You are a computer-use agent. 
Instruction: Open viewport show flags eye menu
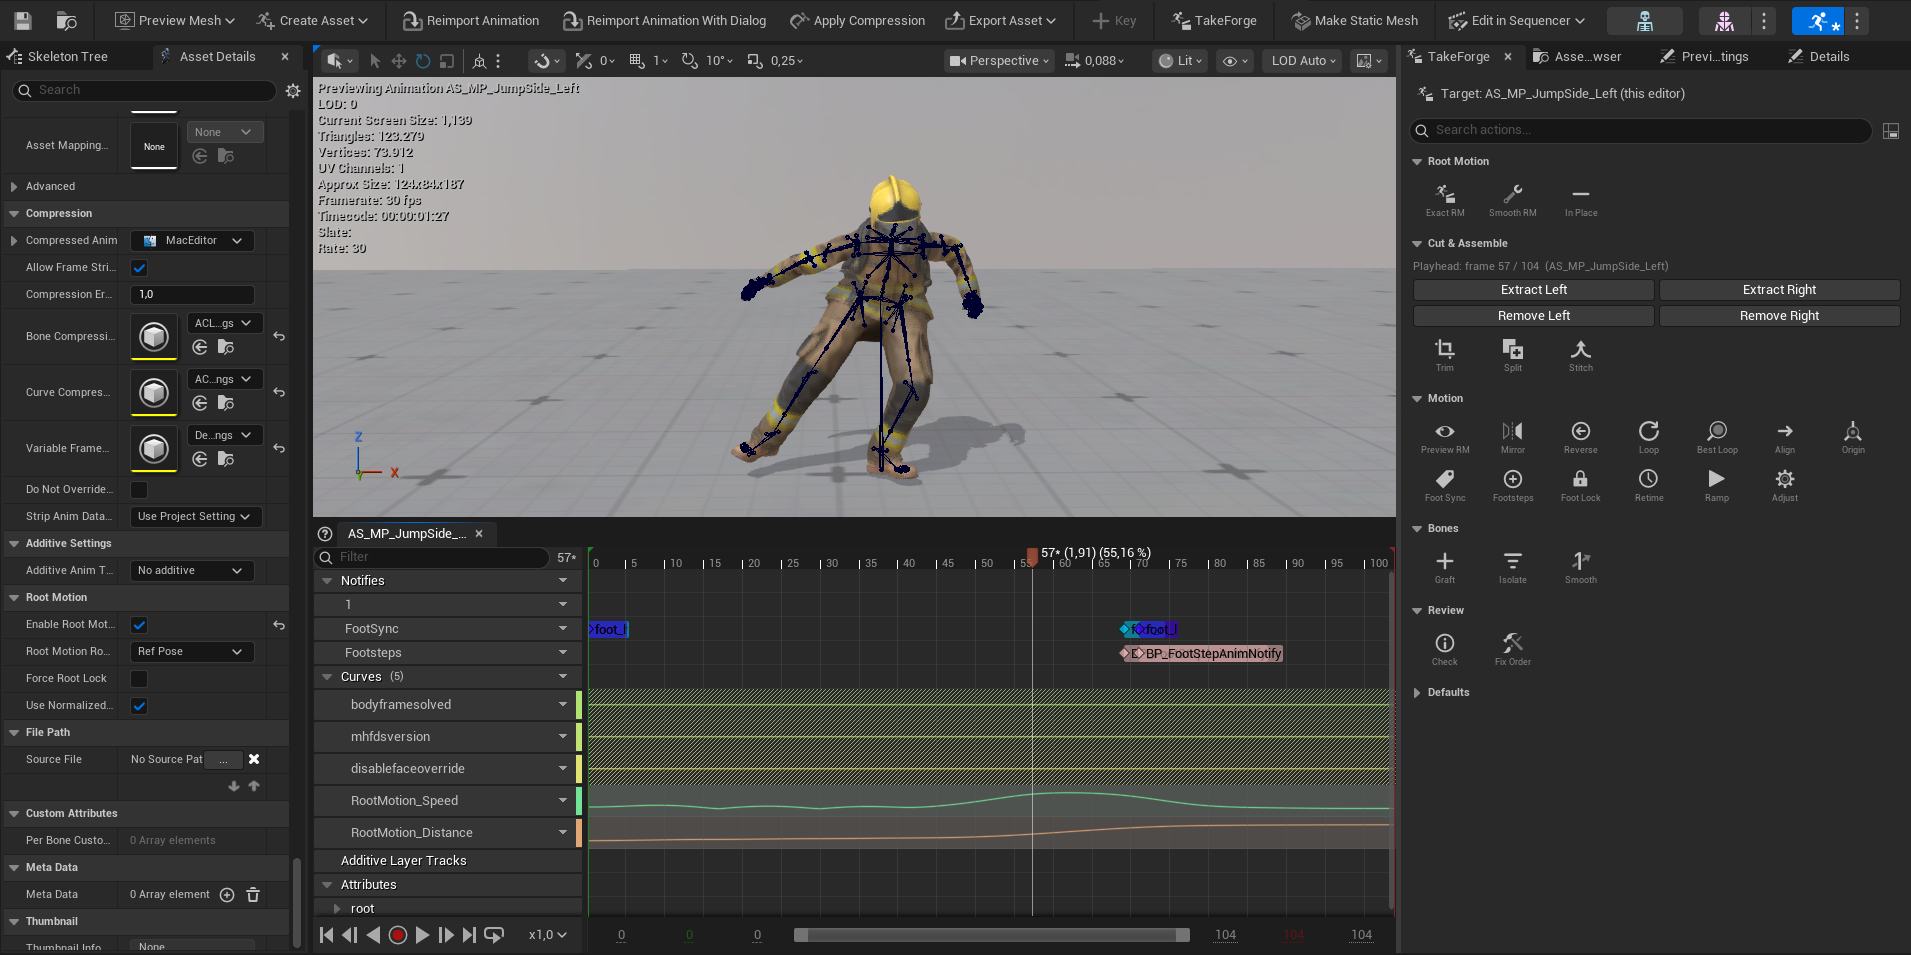tap(1236, 61)
